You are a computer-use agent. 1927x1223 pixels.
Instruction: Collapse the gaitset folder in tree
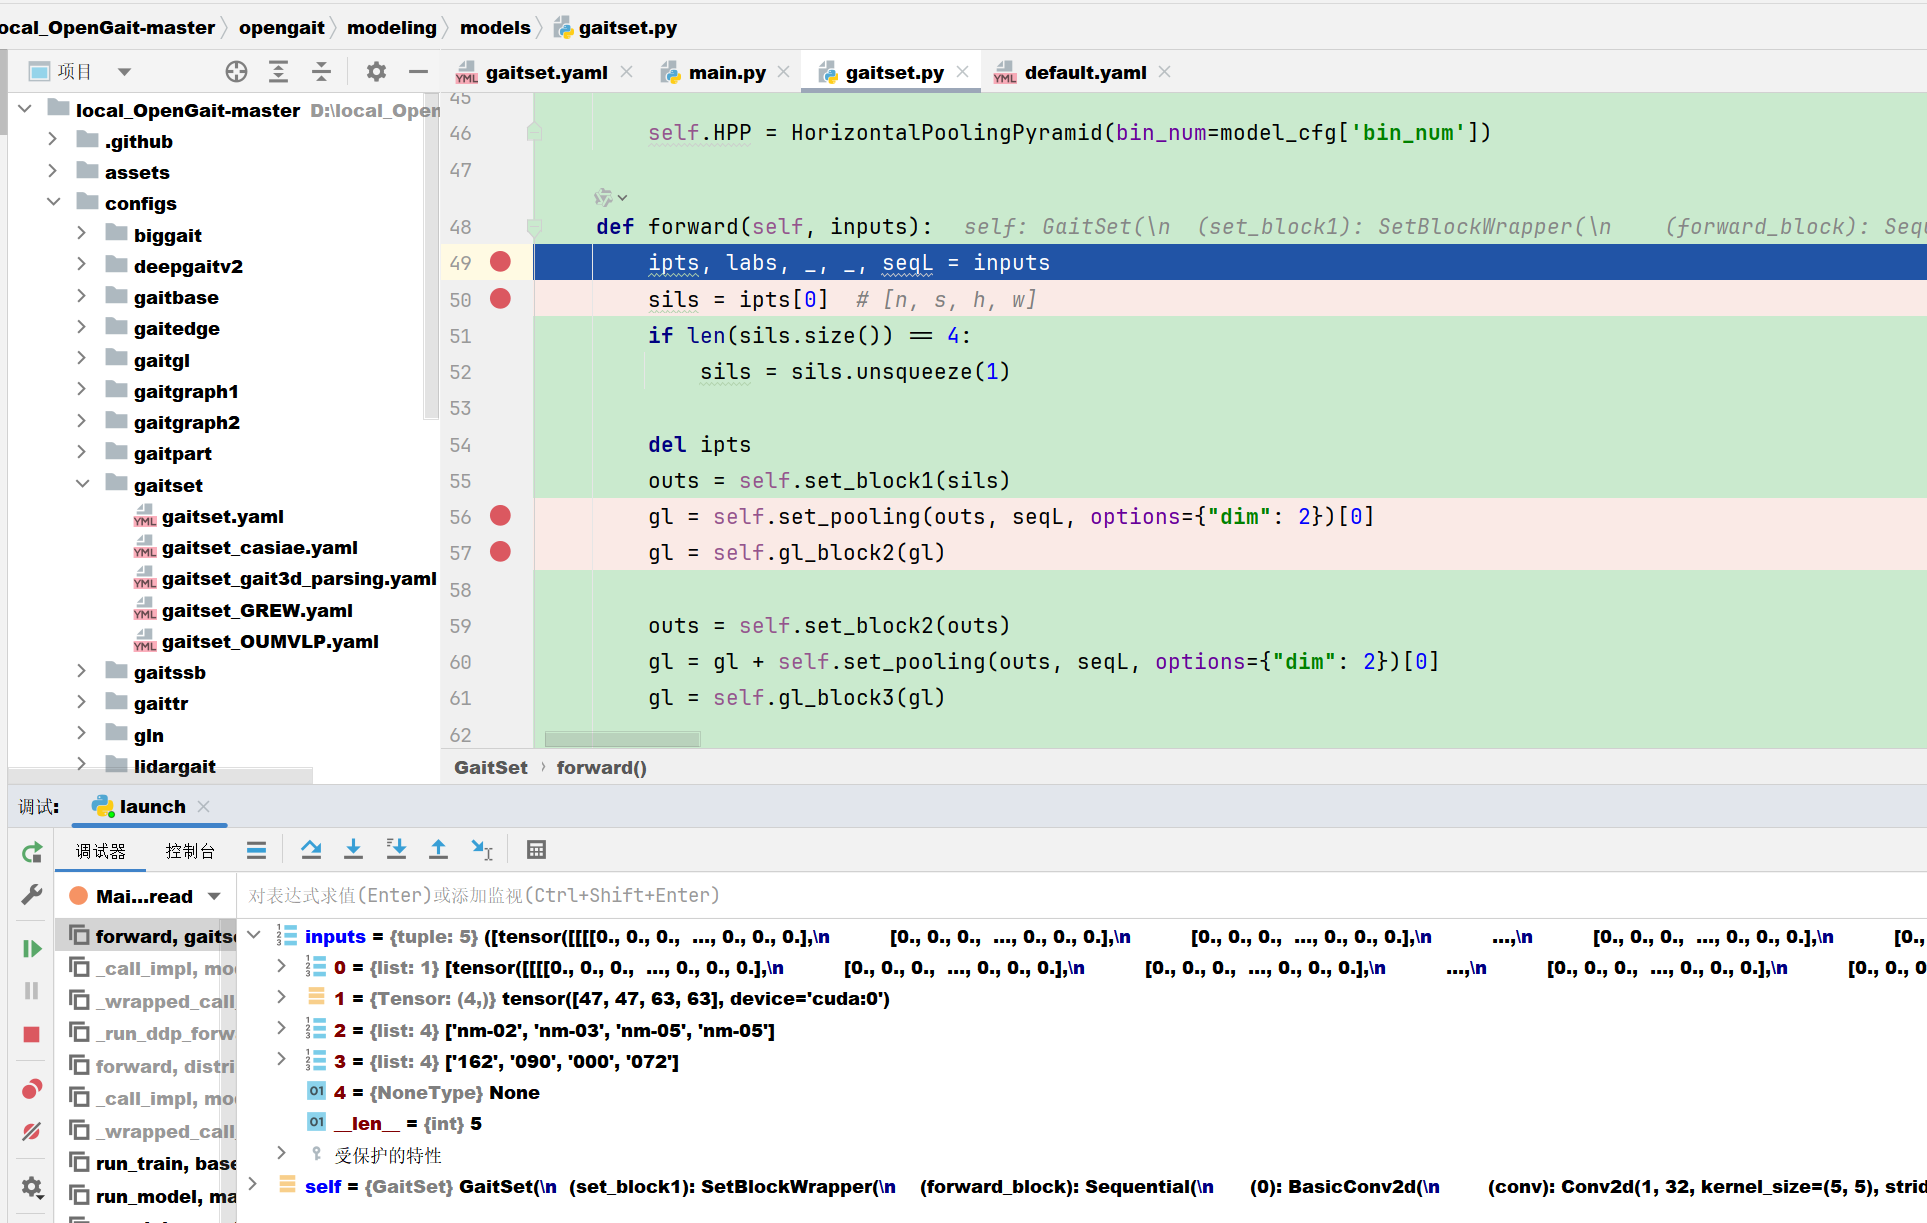pos(83,485)
